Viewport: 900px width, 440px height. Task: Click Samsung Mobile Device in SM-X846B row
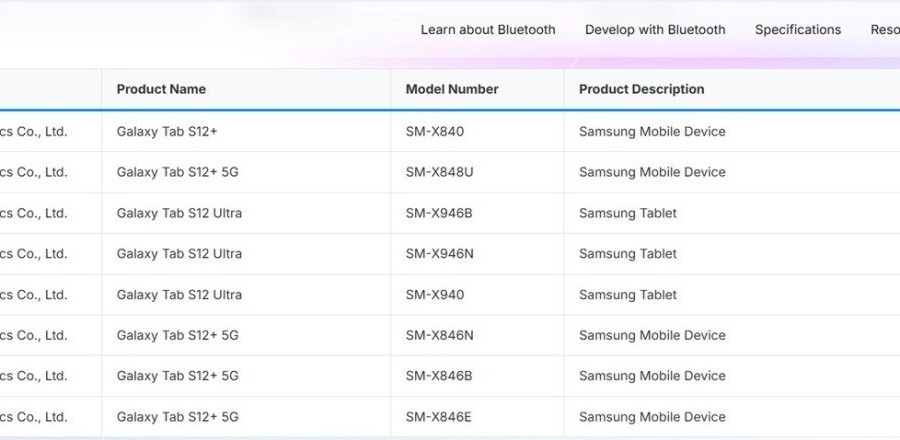click(652, 376)
